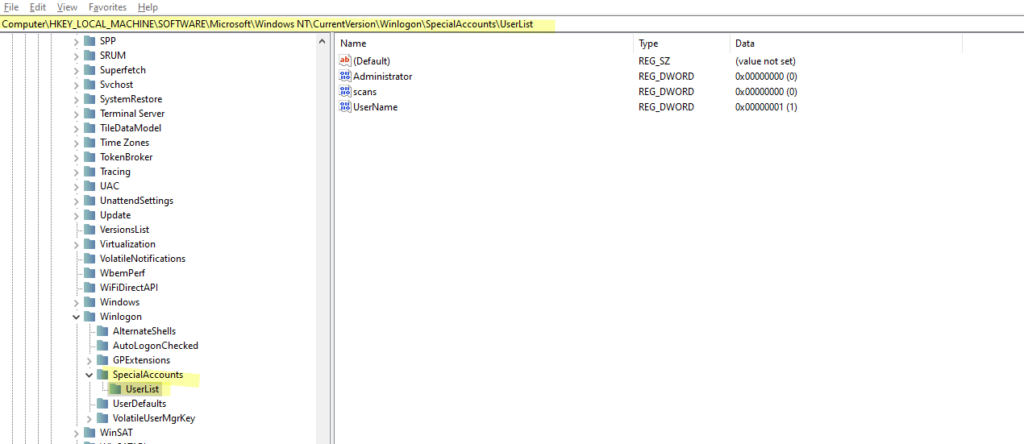Expand the UAC key

[x=76, y=186]
